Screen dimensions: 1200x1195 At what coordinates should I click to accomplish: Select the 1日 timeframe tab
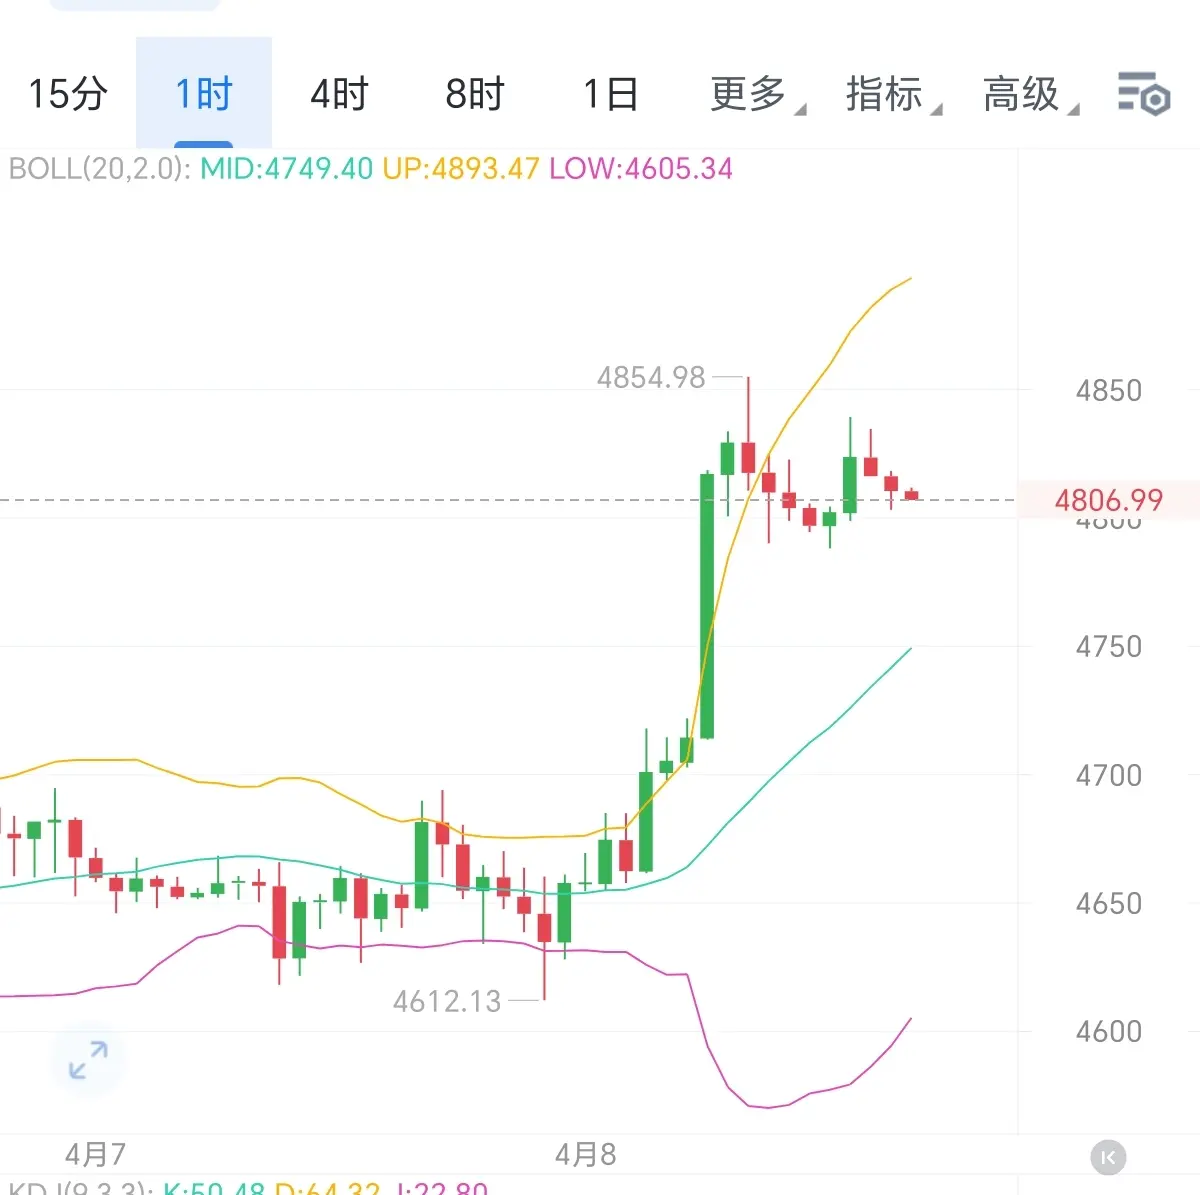[611, 94]
